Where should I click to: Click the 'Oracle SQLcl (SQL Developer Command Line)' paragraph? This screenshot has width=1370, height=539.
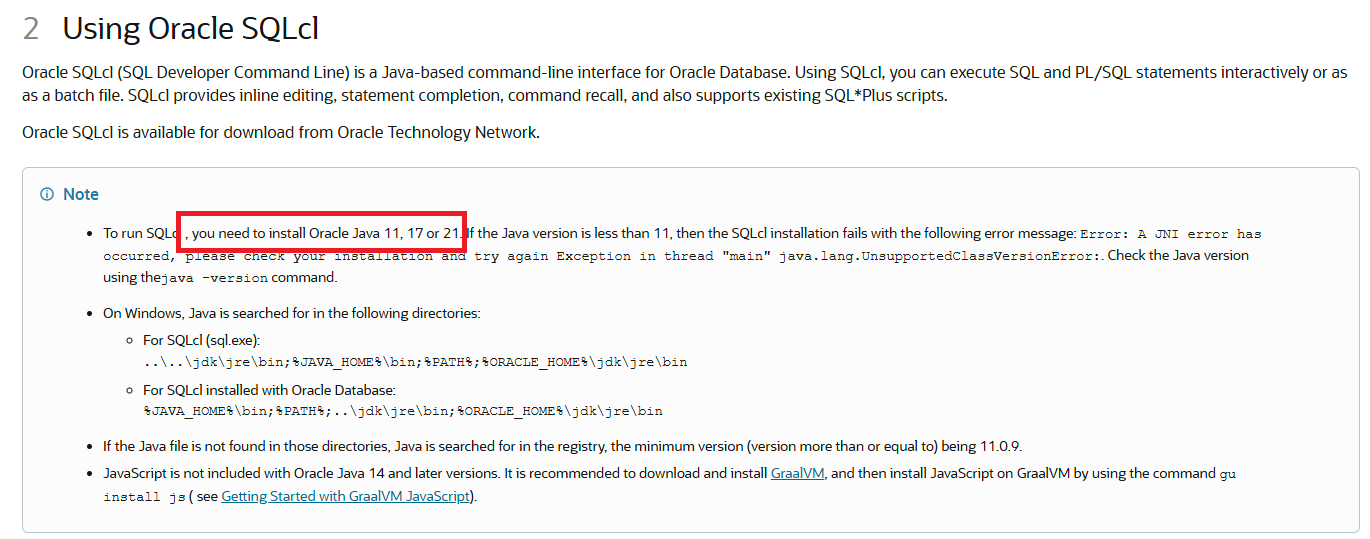tap(685, 84)
